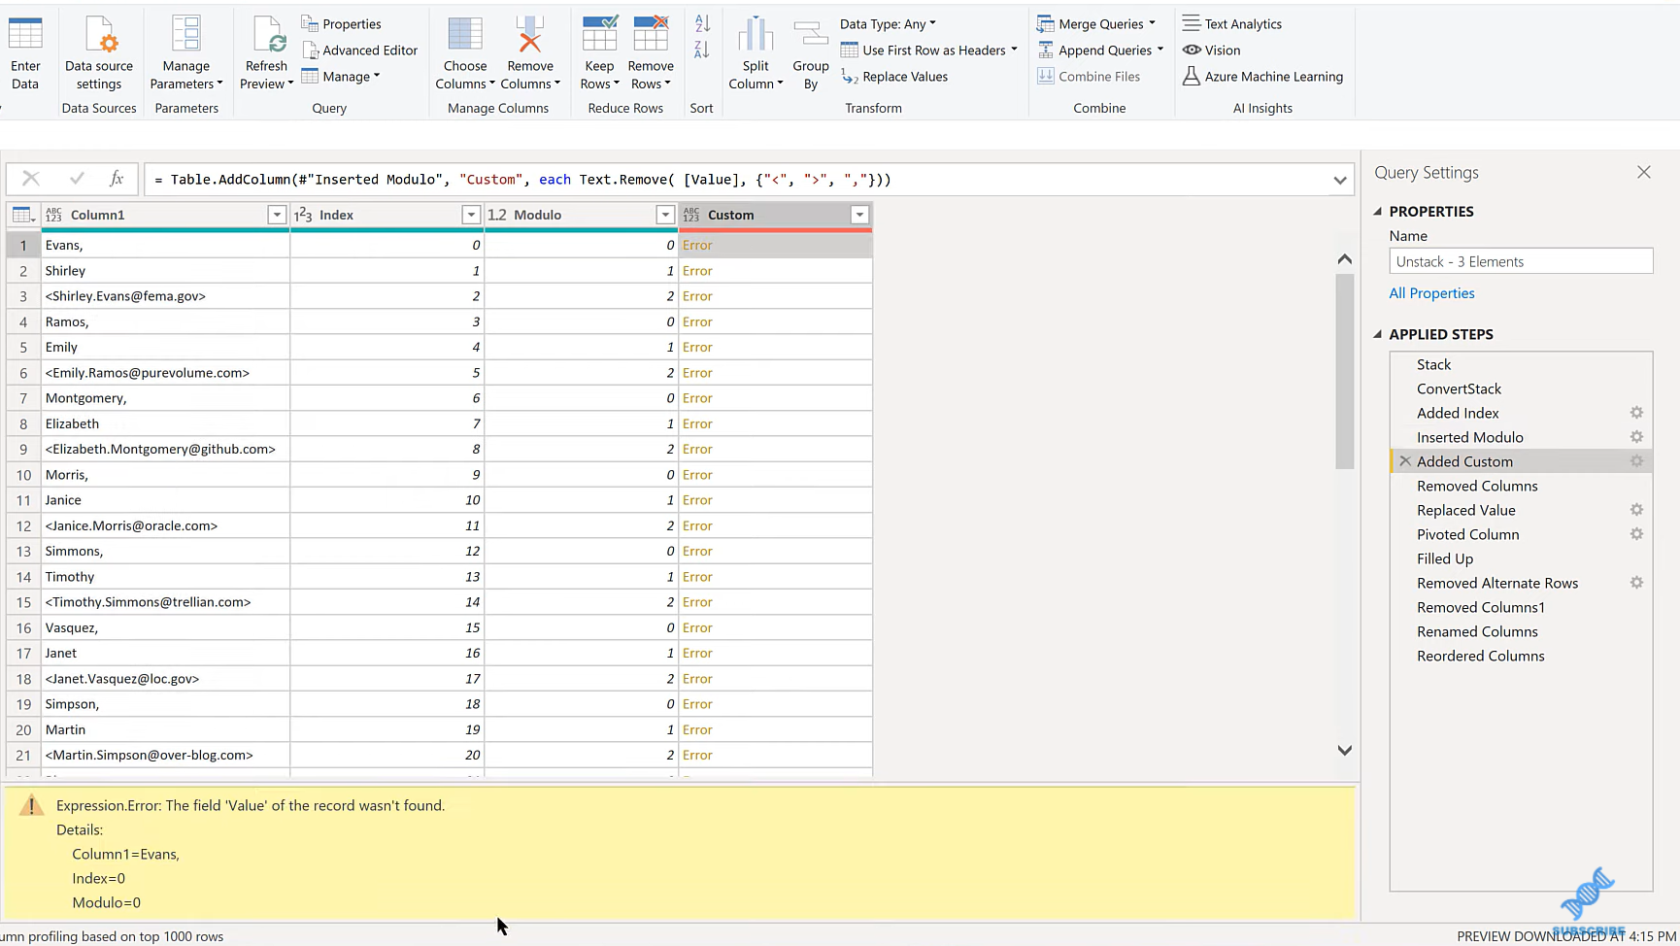This screenshot has height=946, width=1680.
Task: Sort ascending with the A-Z icon
Action: (x=702, y=23)
